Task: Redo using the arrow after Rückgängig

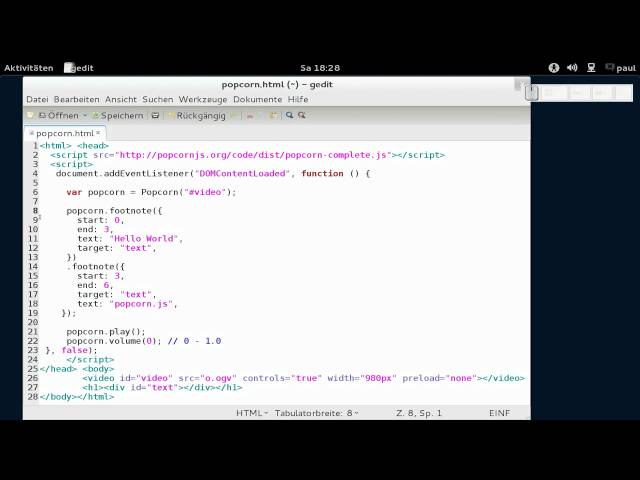Action: coord(234,116)
